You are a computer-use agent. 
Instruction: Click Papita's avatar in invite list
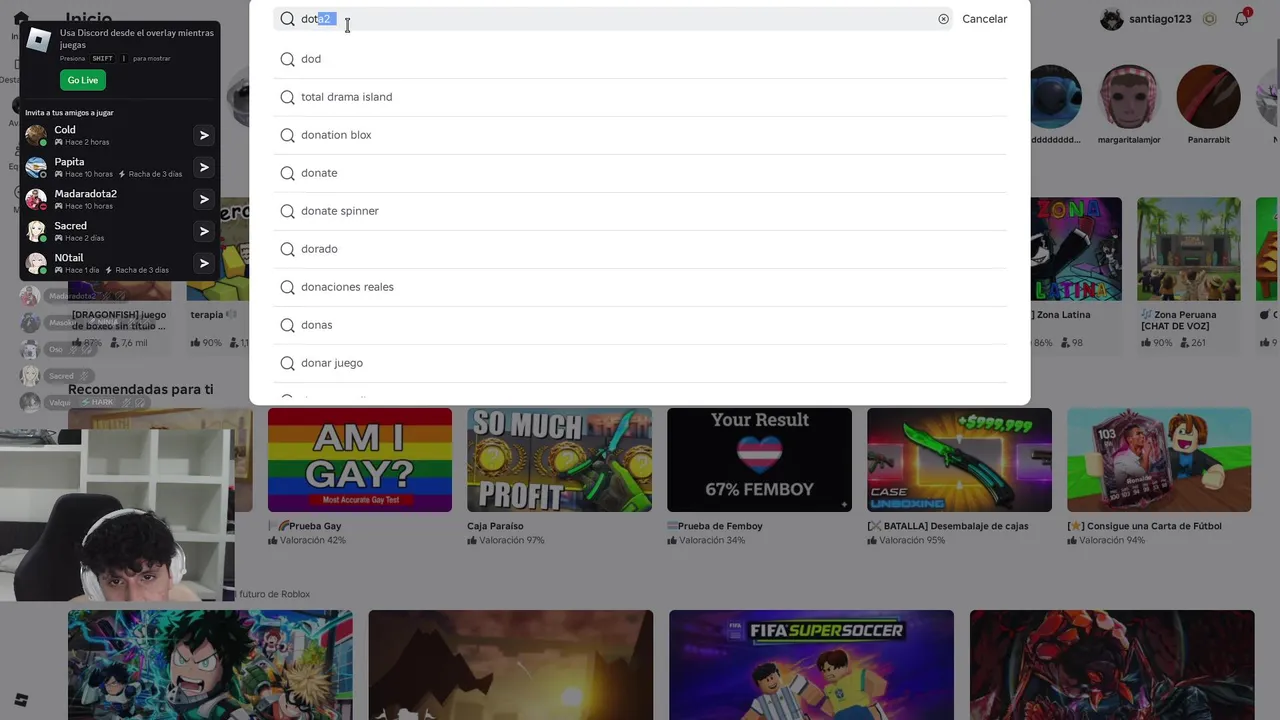pyautogui.click(x=36, y=167)
